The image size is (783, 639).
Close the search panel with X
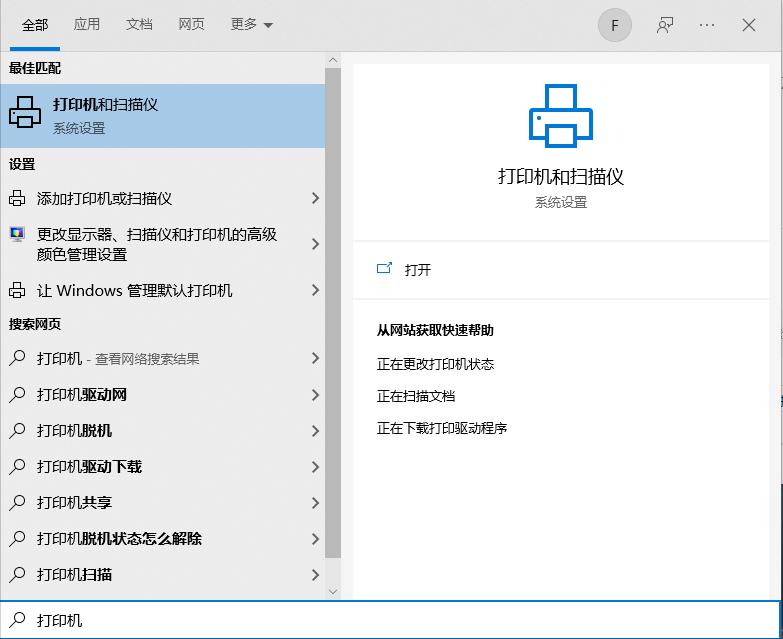point(749,25)
